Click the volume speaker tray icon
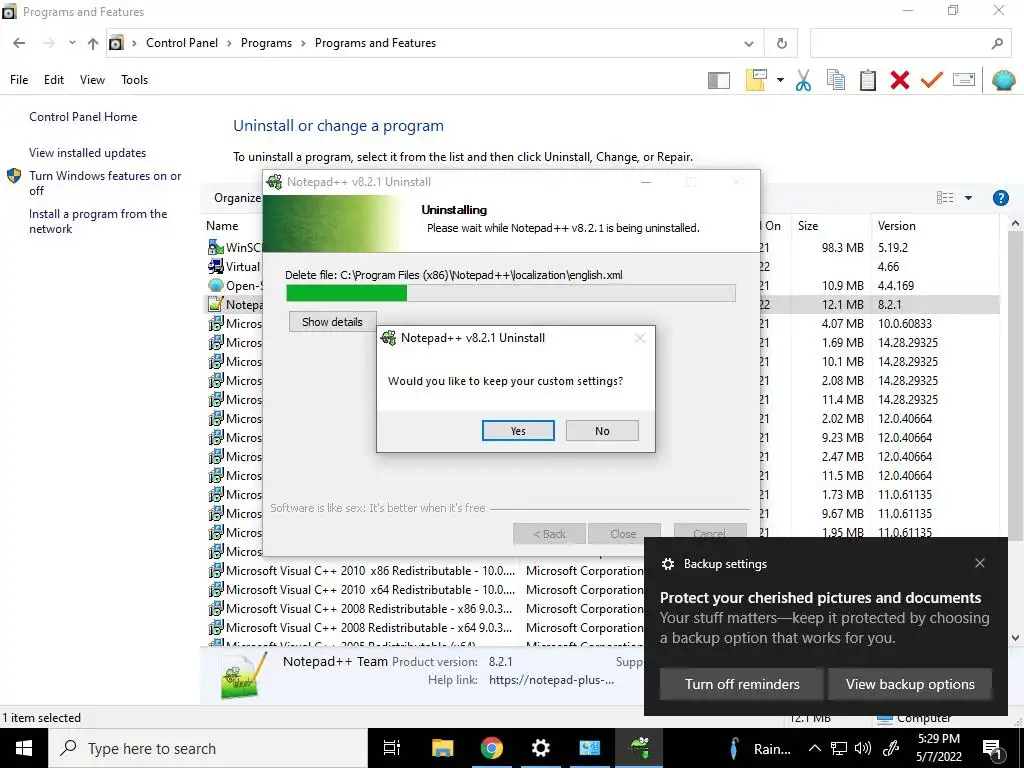The width and height of the screenshot is (1024, 768). tap(863, 748)
